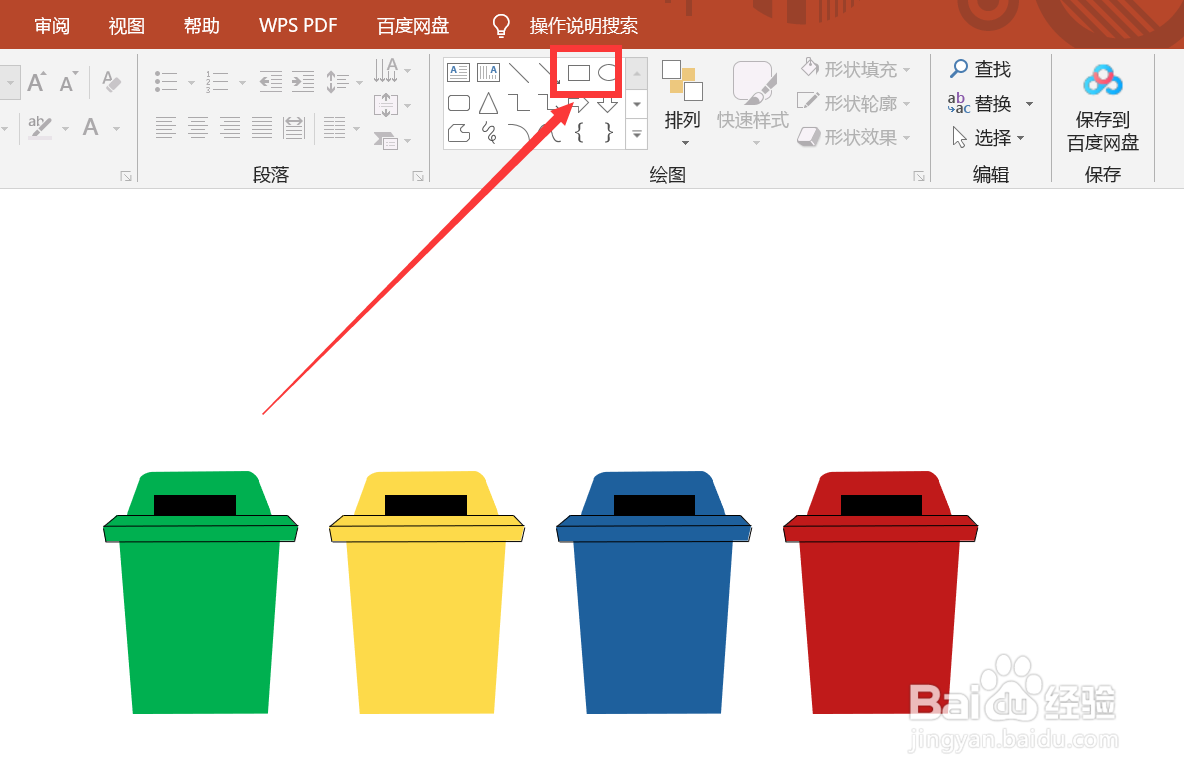This screenshot has width=1184, height=780.
Task: Apply numbered list formatting
Action: pos(217,81)
